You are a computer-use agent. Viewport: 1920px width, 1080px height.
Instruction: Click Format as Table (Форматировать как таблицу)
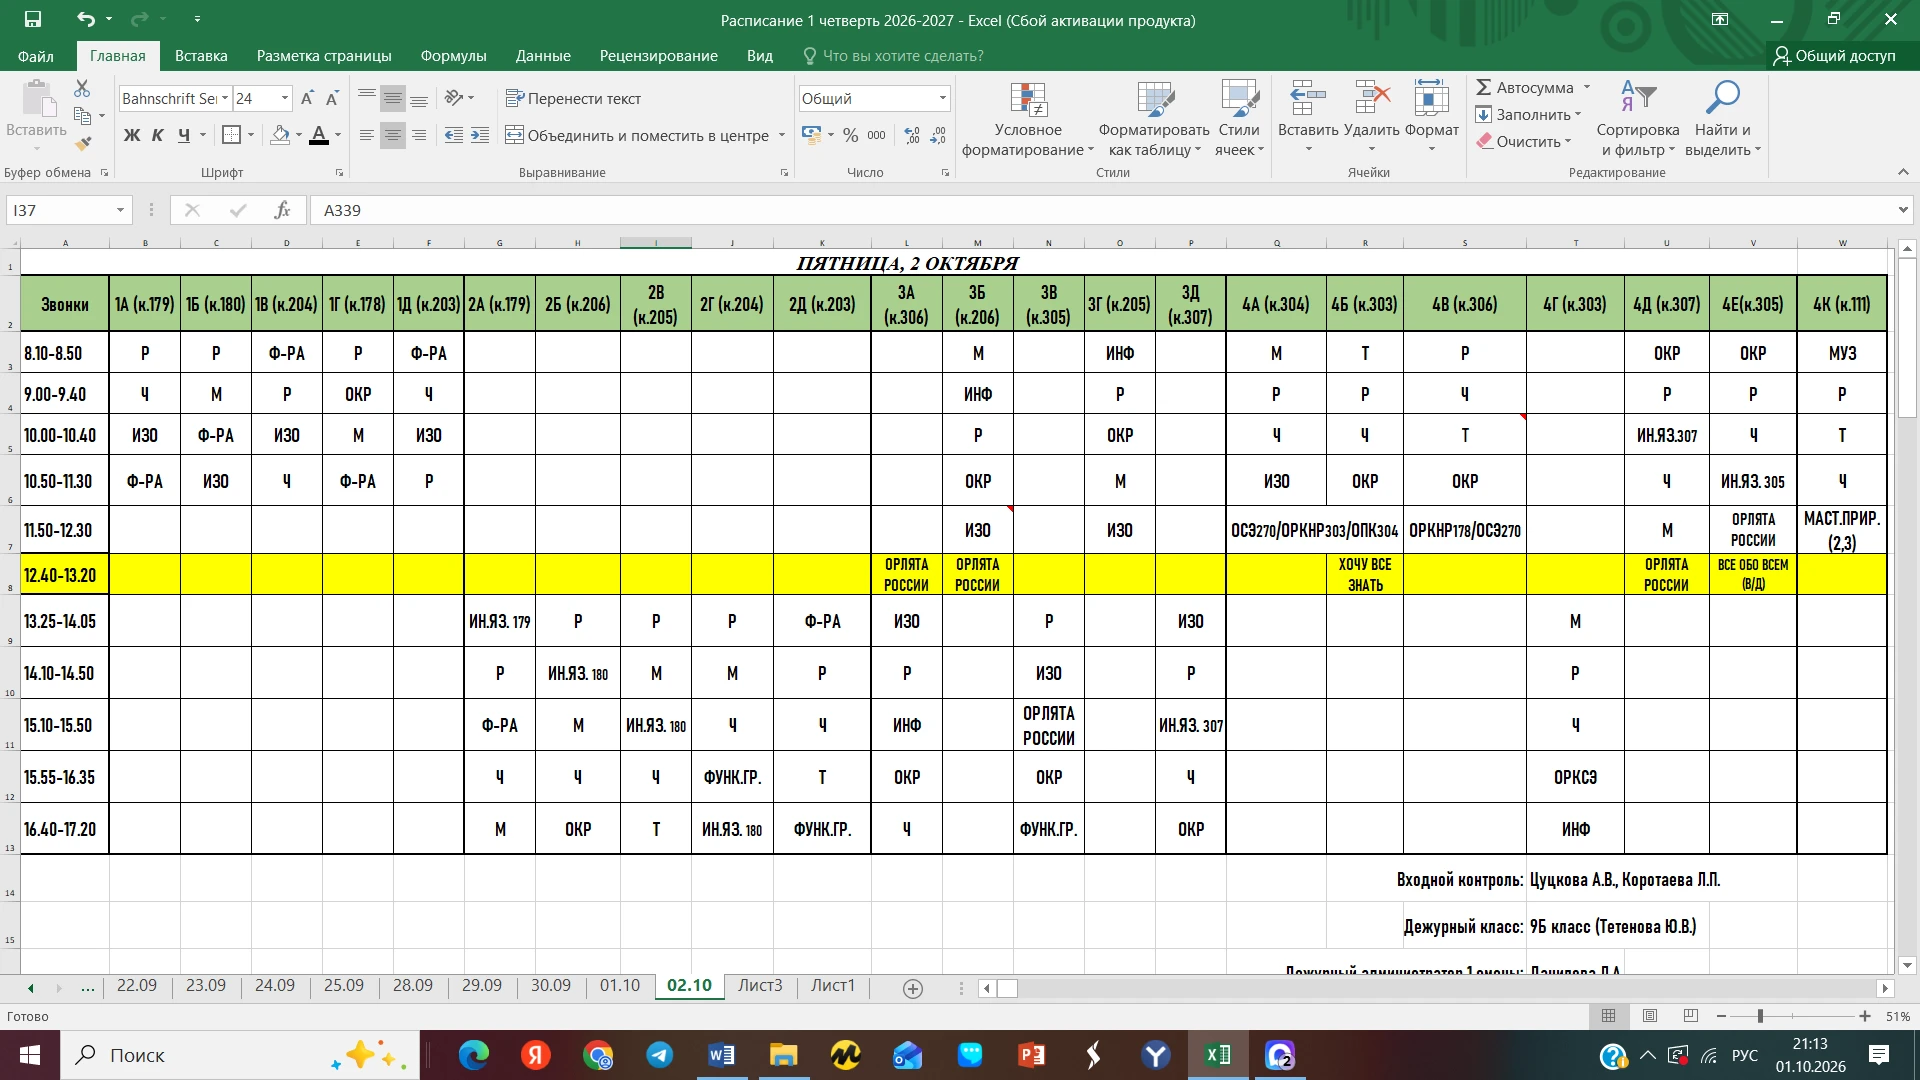click(x=1154, y=120)
